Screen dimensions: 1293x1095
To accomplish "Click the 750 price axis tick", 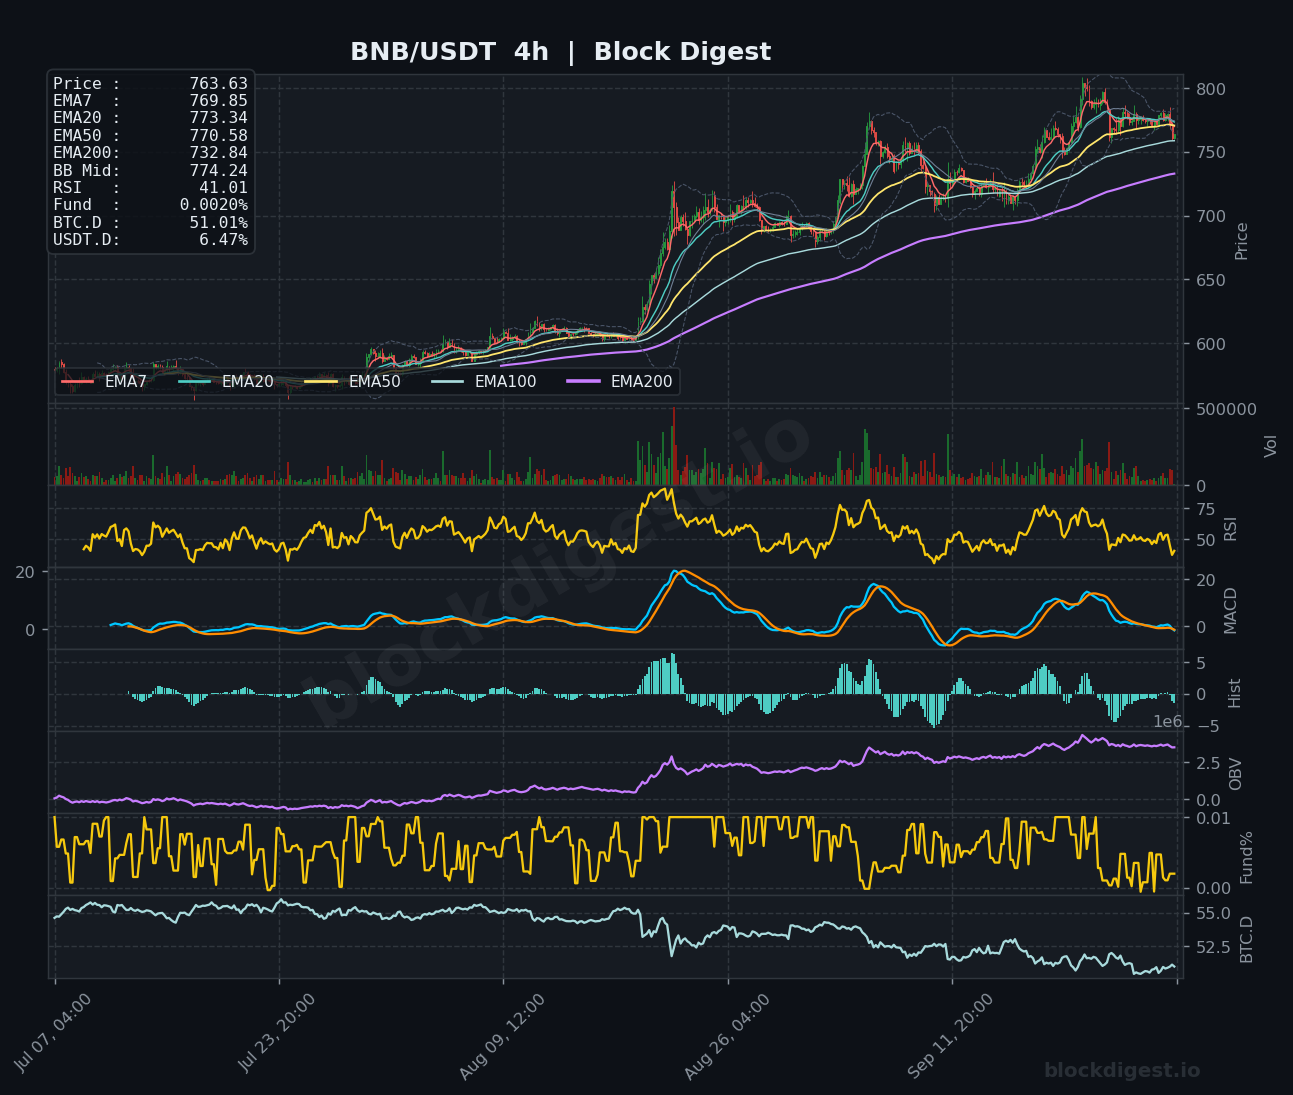I will (x=1211, y=153).
